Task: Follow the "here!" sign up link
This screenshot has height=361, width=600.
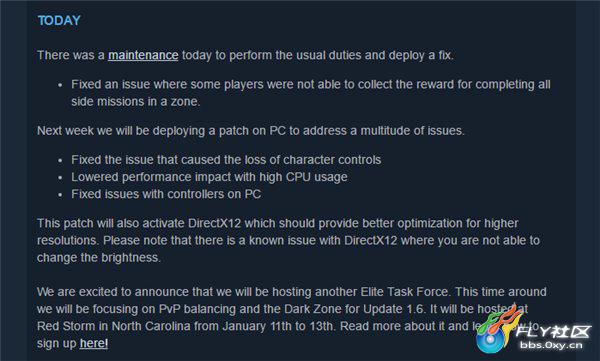Action: tap(94, 343)
